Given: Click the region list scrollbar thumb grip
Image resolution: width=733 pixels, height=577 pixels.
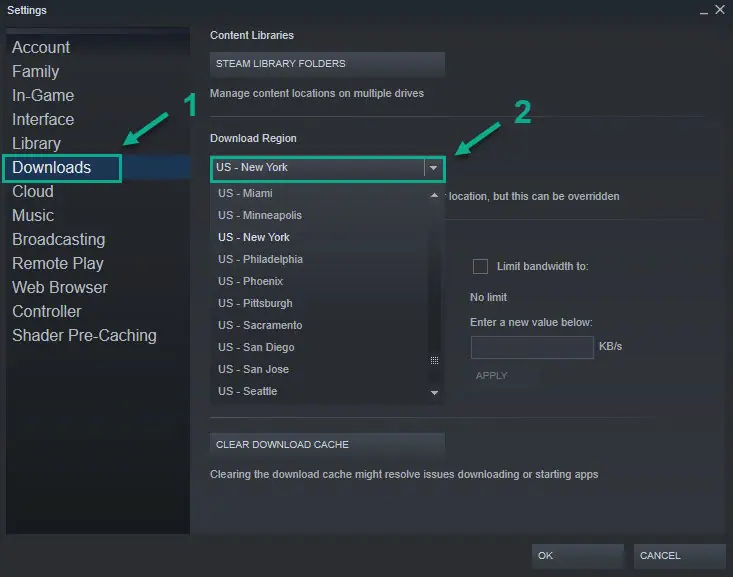Looking at the screenshot, I should [434, 360].
